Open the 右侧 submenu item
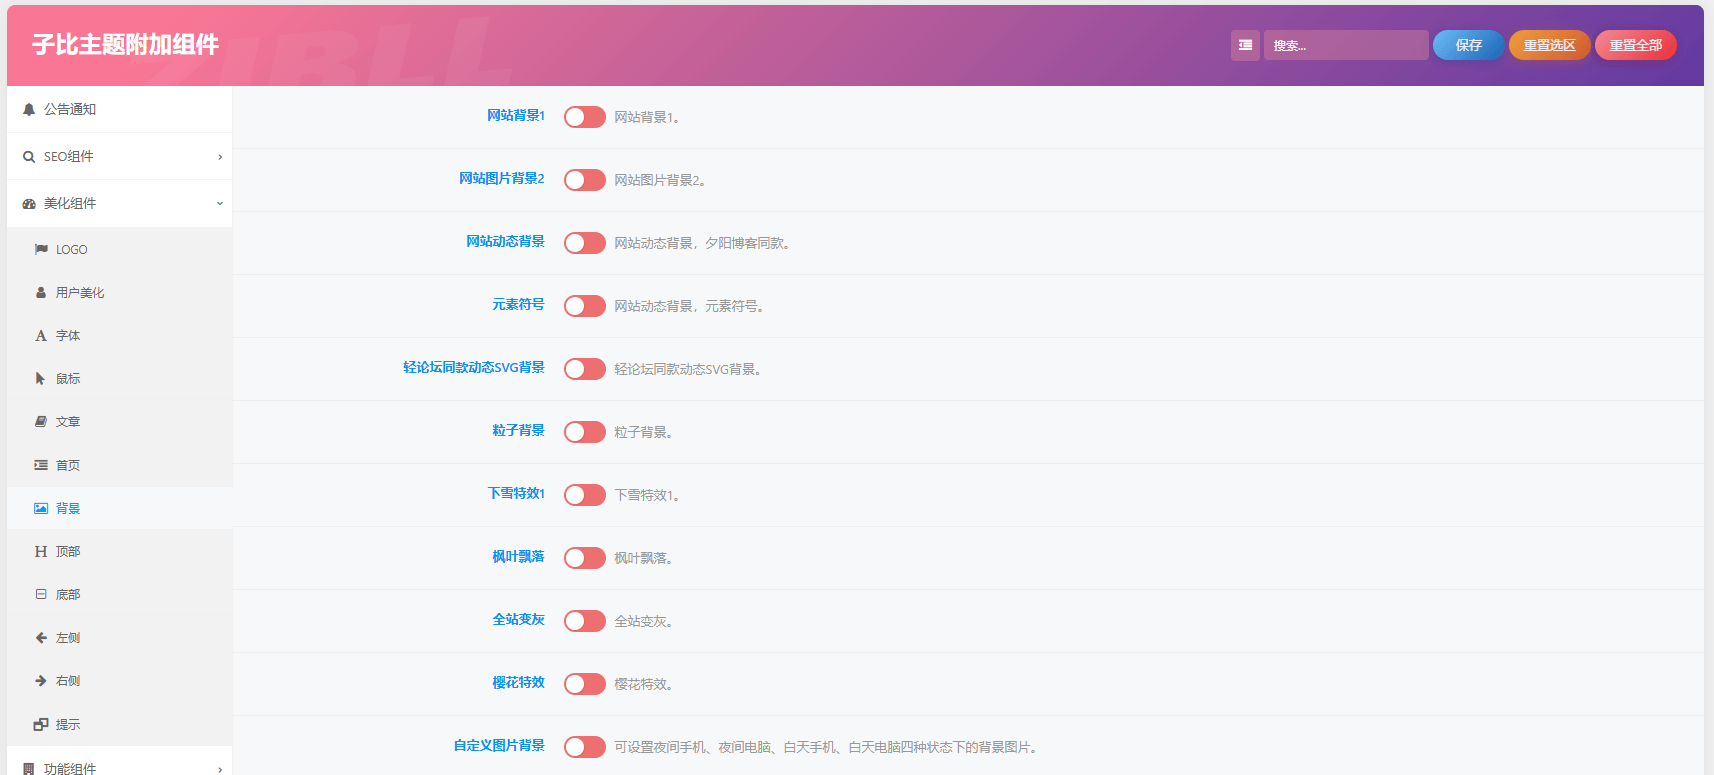The width and height of the screenshot is (1714, 775). [x=119, y=680]
